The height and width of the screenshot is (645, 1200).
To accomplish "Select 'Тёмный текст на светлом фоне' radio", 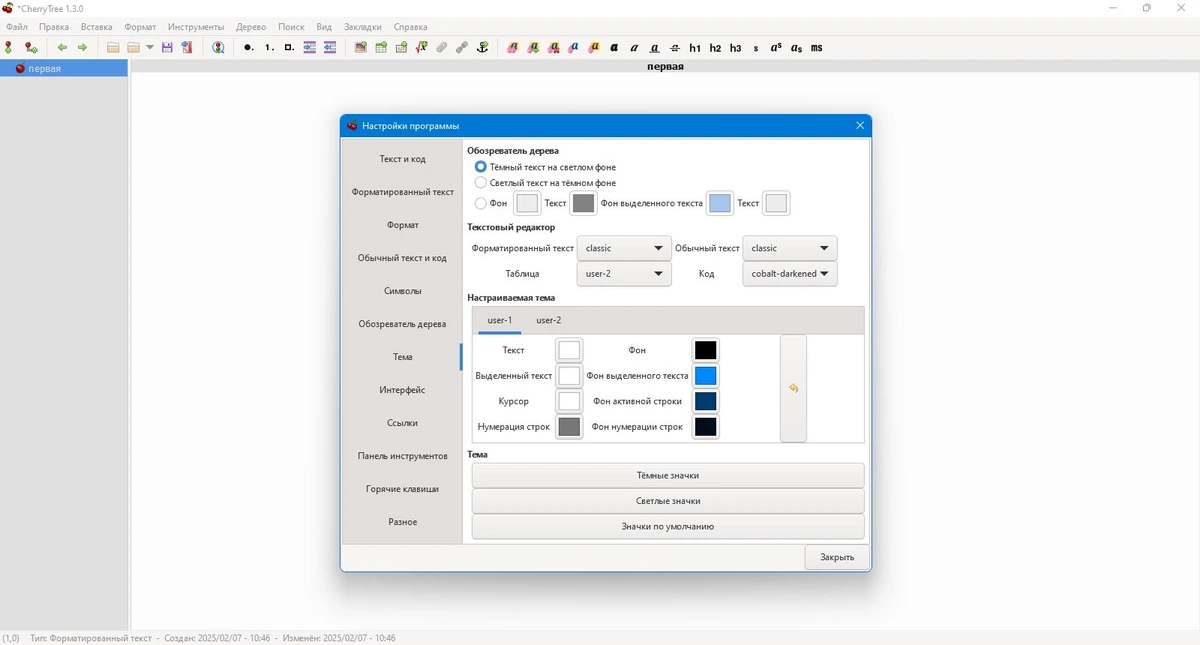I will (x=481, y=167).
